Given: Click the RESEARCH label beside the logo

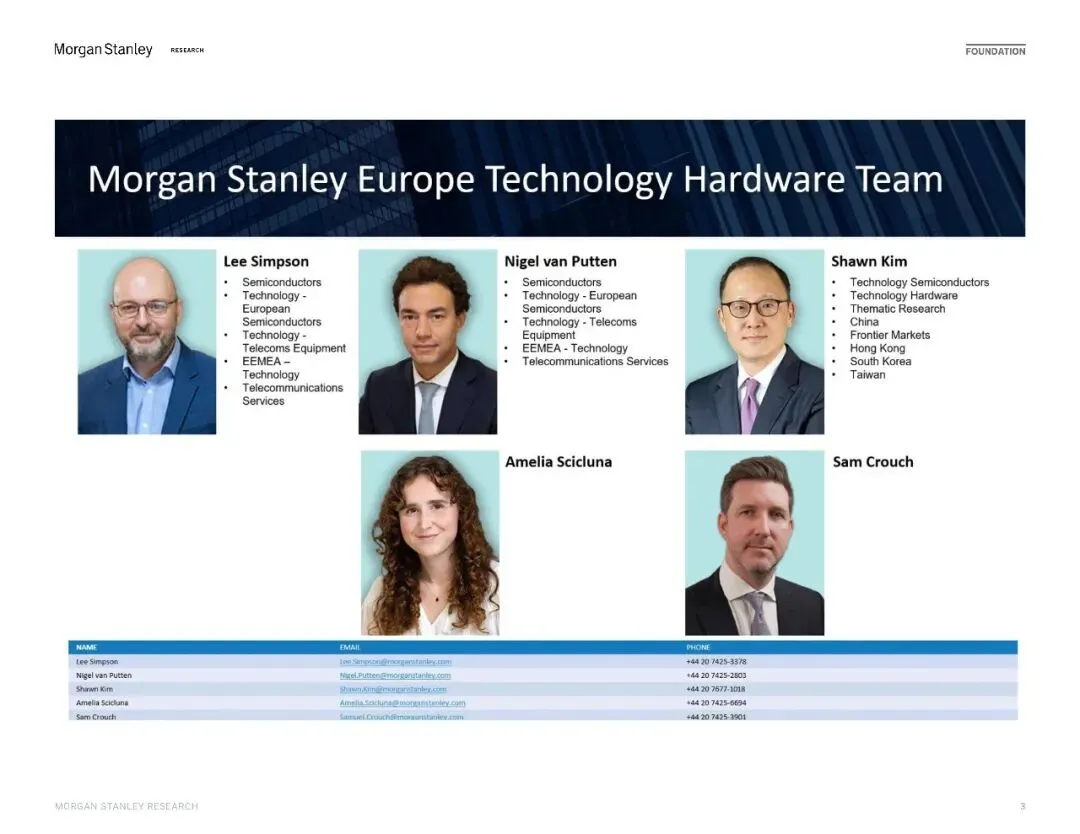Looking at the screenshot, I should tap(187, 50).
